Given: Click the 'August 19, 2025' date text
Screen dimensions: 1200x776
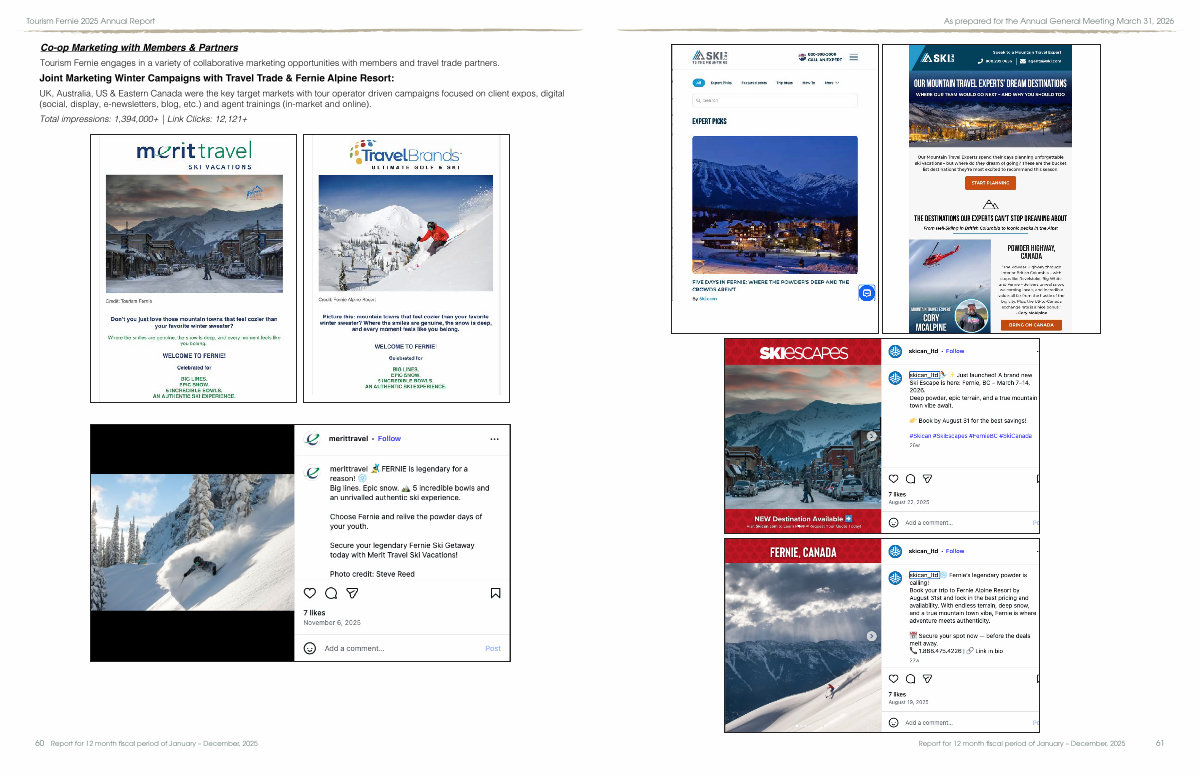Looking at the screenshot, I should tap(909, 700).
